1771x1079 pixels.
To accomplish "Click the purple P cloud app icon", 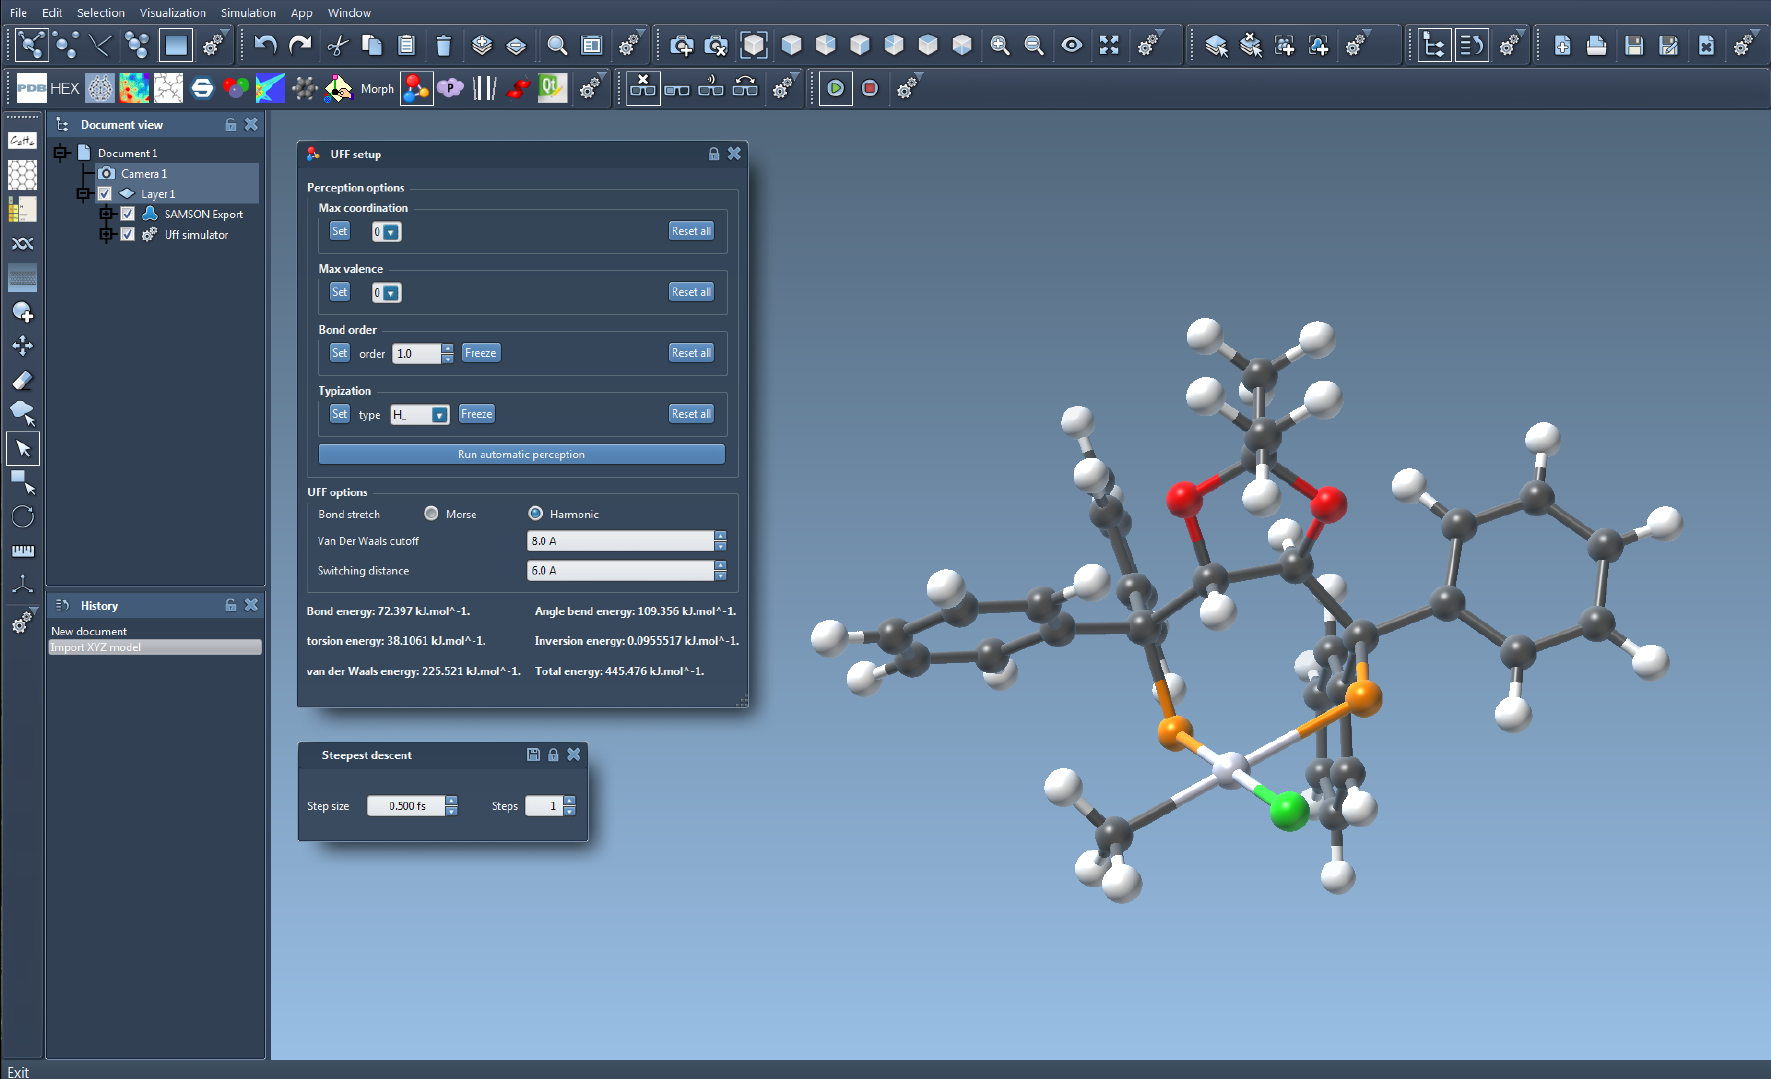I will 450,88.
